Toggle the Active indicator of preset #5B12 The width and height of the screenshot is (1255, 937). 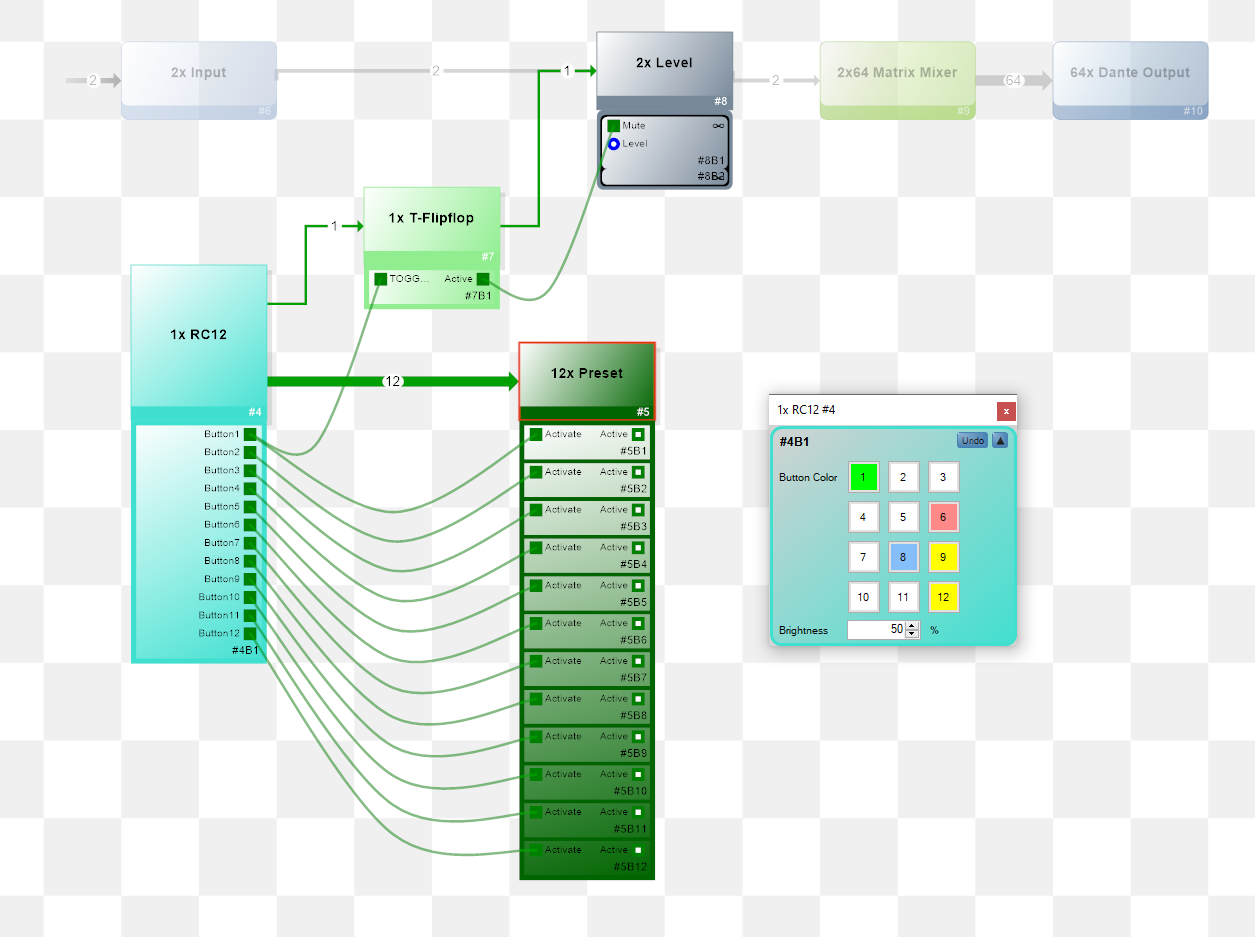(638, 850)
